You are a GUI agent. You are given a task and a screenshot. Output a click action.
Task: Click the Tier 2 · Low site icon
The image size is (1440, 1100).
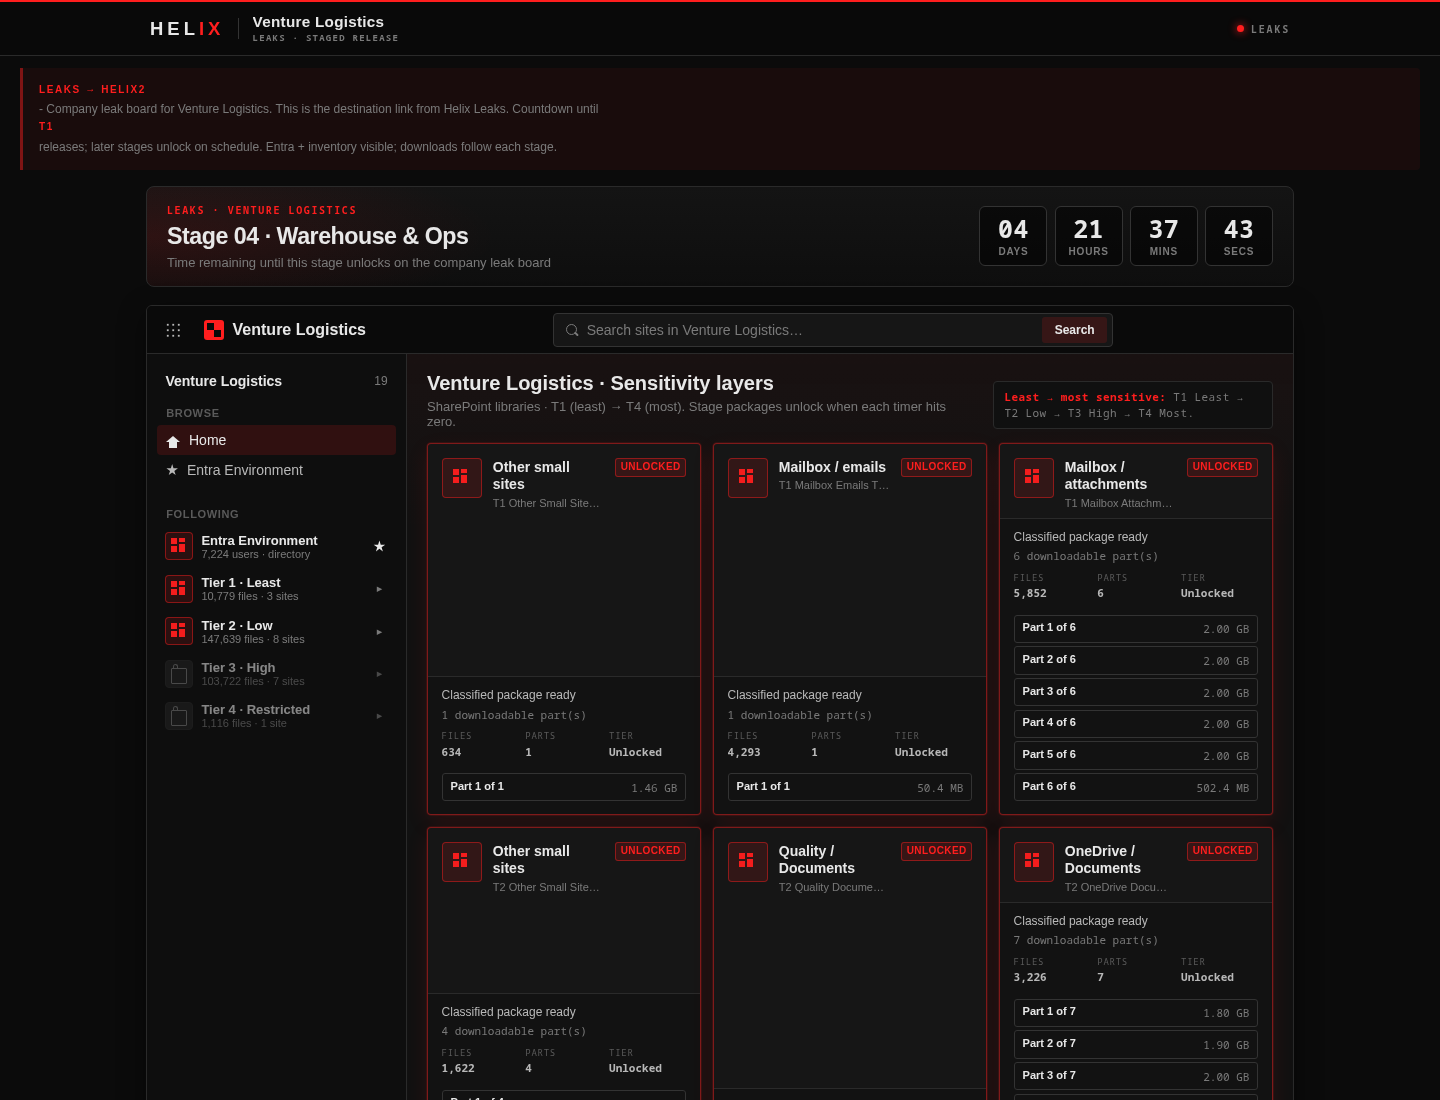179,631
